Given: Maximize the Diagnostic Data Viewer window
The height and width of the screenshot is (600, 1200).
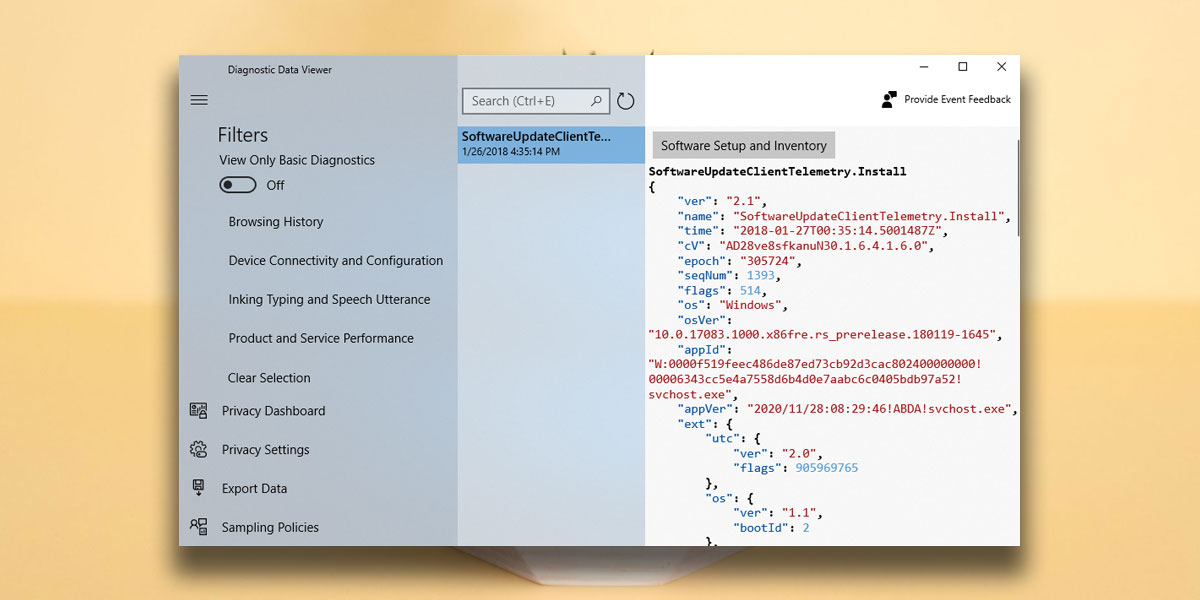Looking at the screenshot, I should (x=962, y=67).
